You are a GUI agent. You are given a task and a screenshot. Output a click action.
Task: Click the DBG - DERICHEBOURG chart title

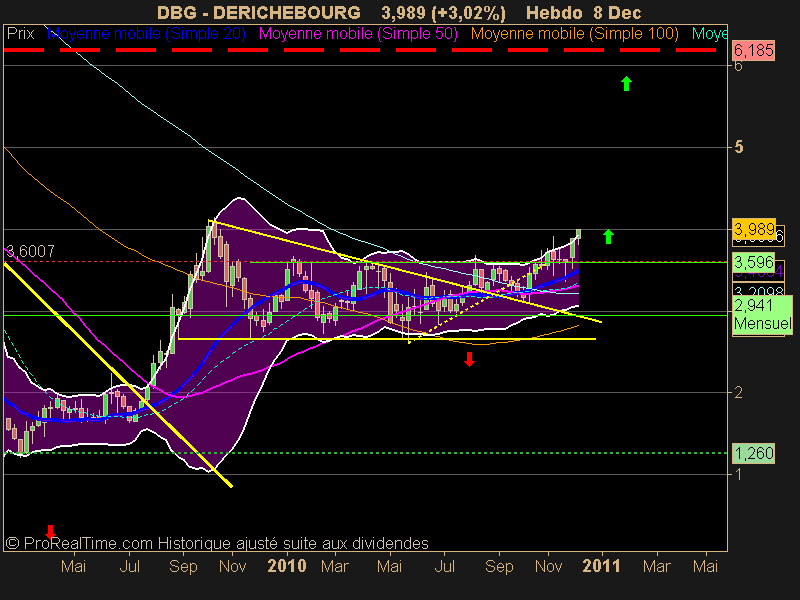(x=259, y=12)
